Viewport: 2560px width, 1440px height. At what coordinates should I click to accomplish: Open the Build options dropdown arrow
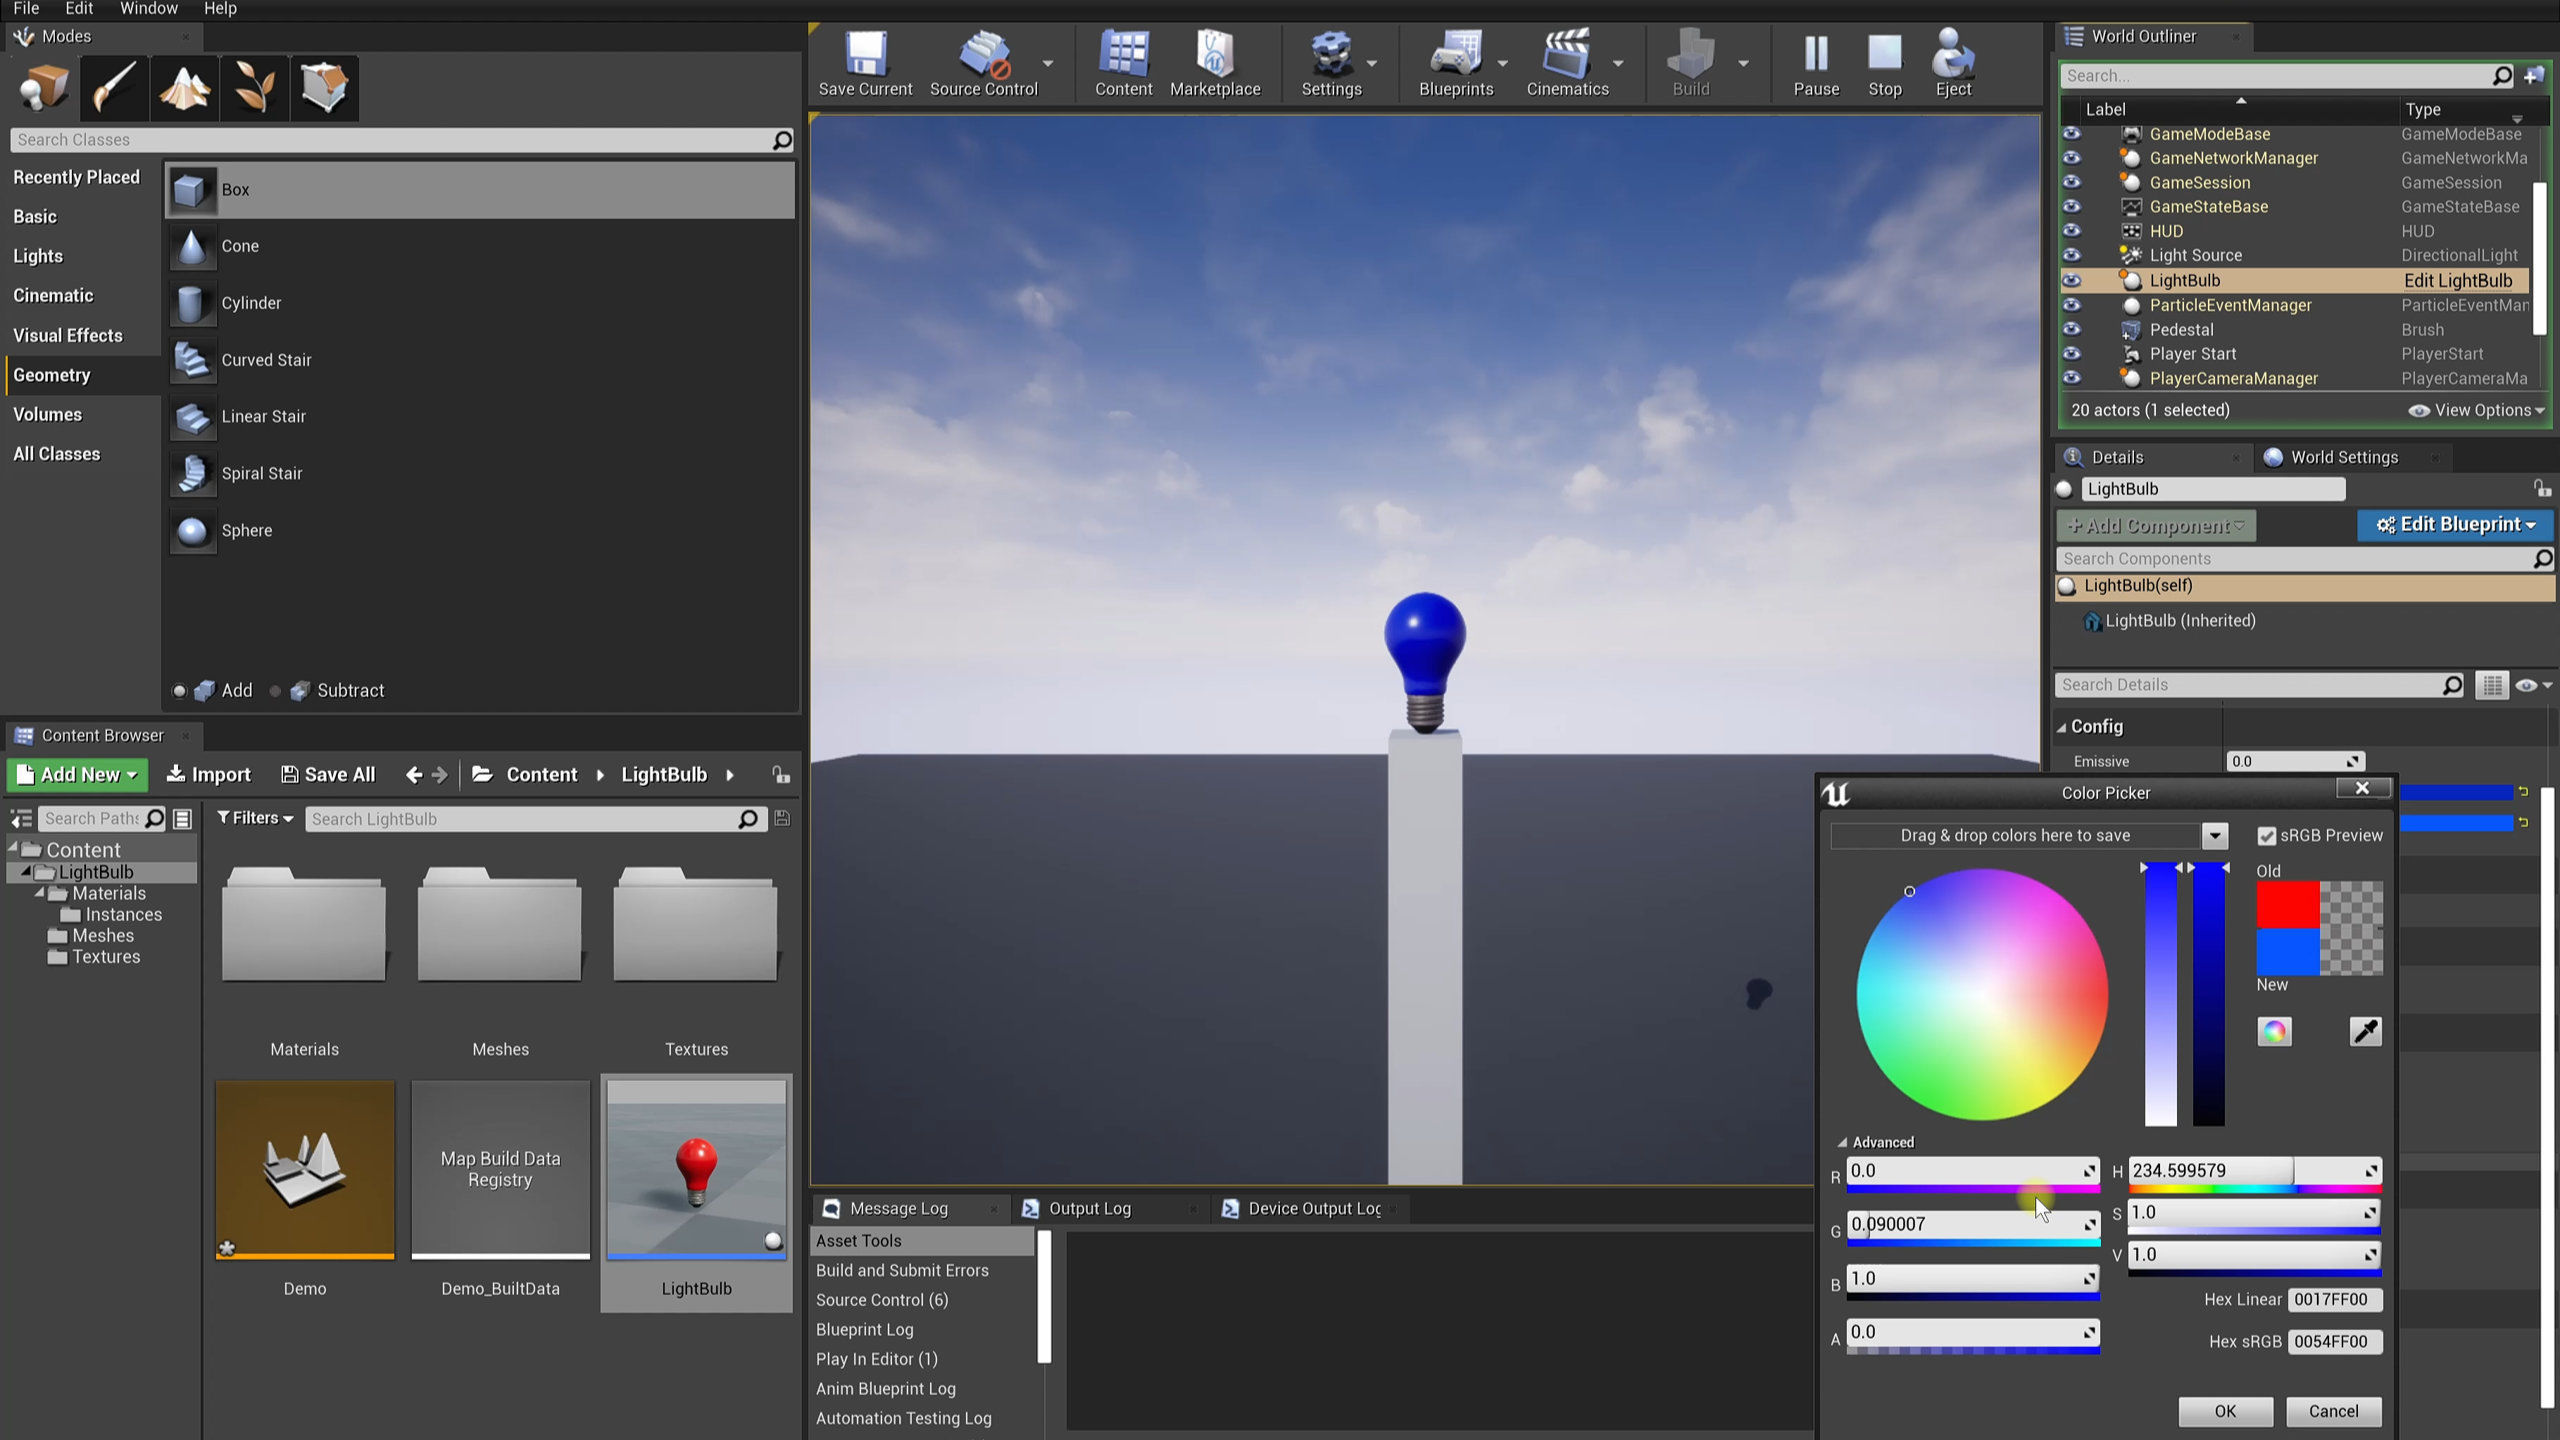[1743, 63]
